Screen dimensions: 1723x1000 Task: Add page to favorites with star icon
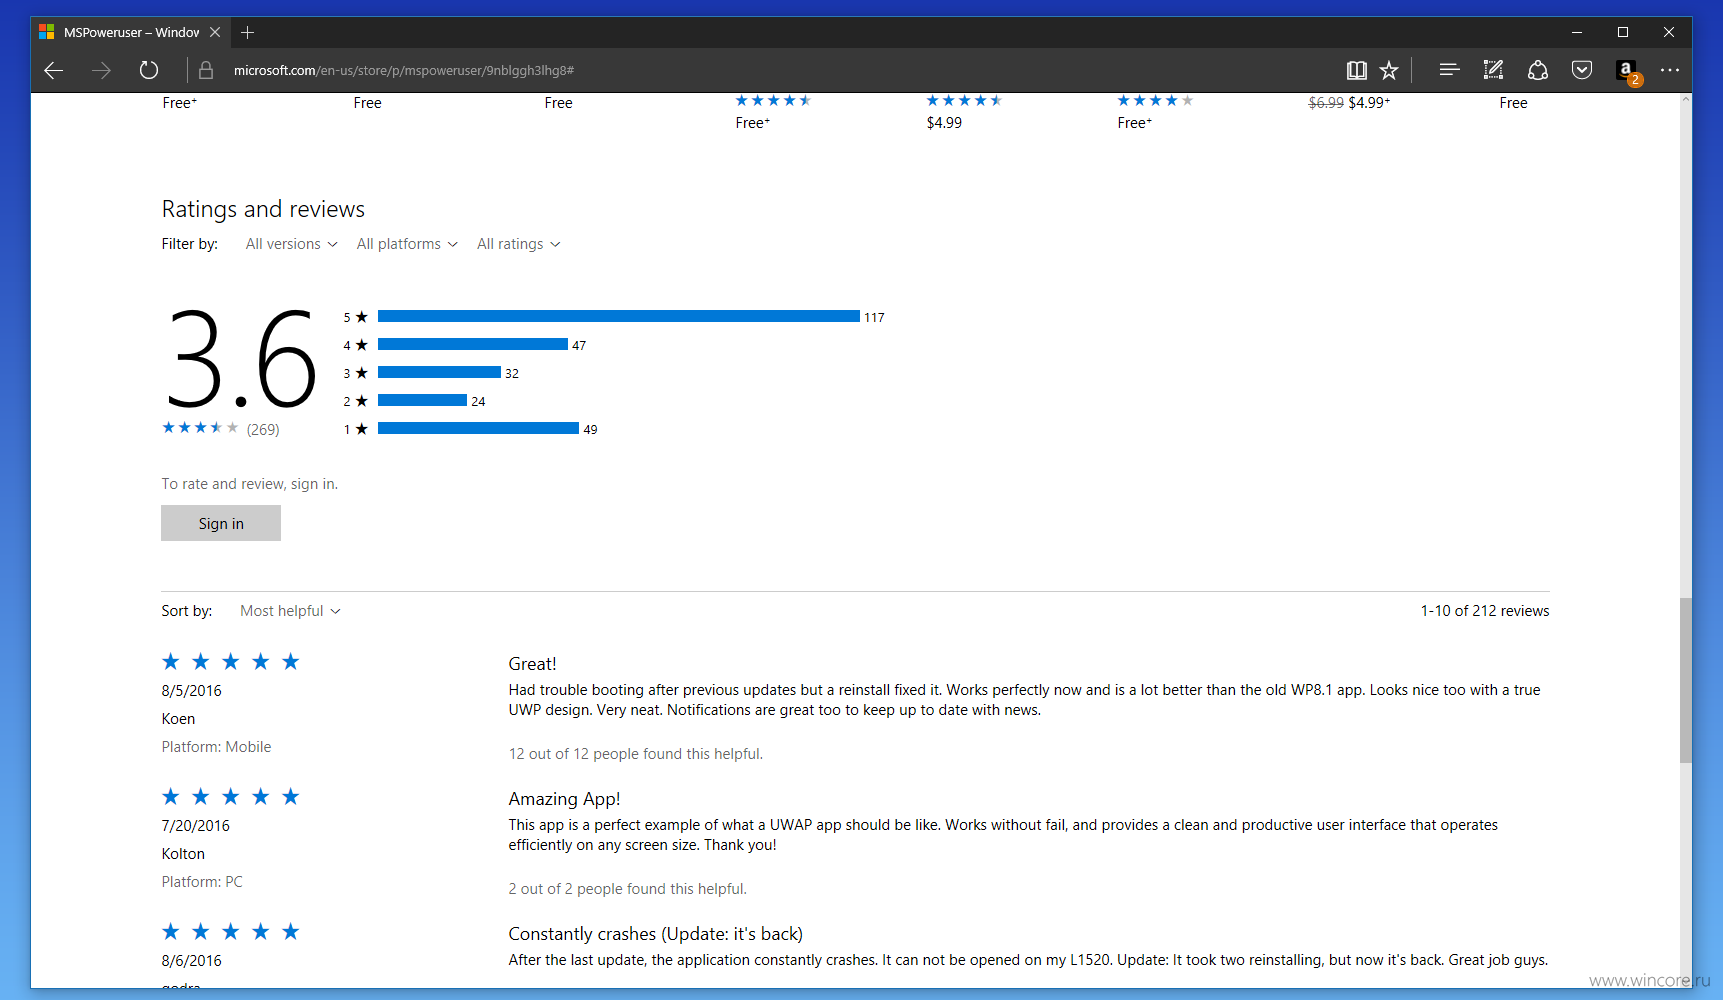click(x=1389, y=70)
